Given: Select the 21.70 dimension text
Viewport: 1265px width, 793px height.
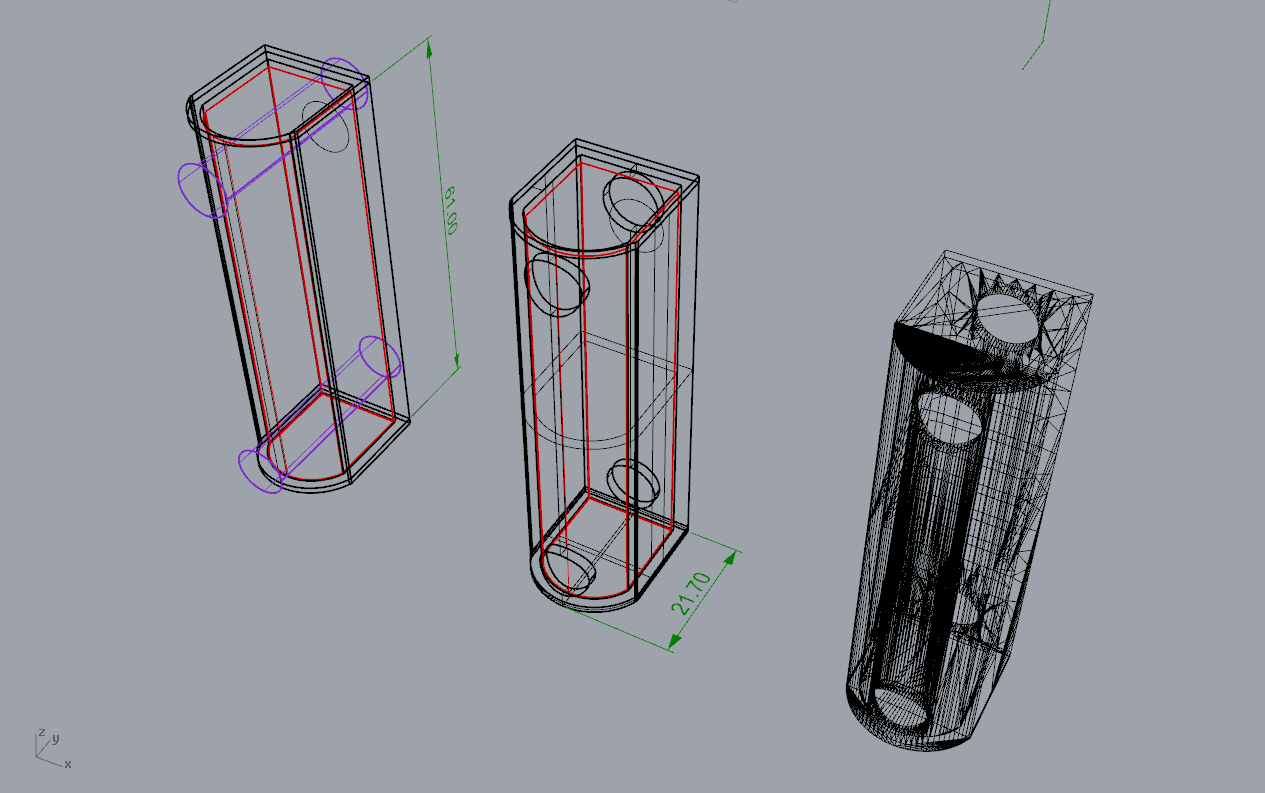Looking at the screenshot, I should (x=692, y=592).
